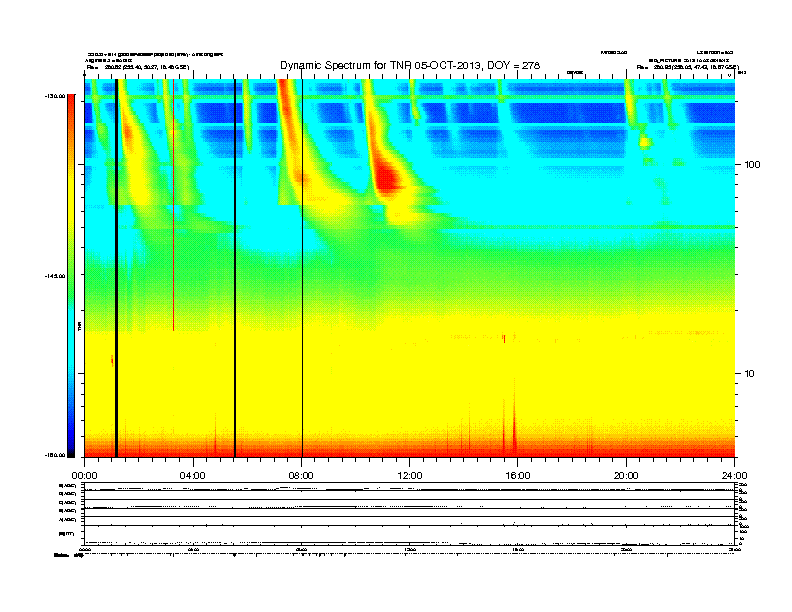The height and width of the screenshot is (612, 792).
Task: Select the 04:00 label on the main time axis
Action: [x=193, y=476]
